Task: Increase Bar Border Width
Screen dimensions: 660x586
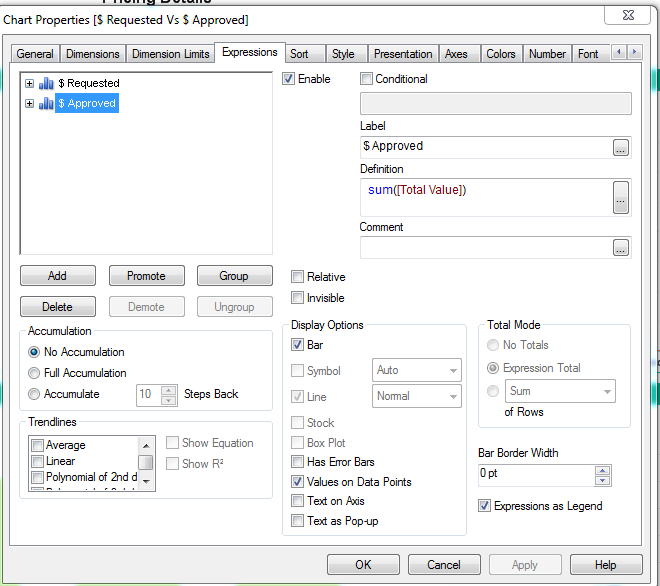Action: pos(602,471)
